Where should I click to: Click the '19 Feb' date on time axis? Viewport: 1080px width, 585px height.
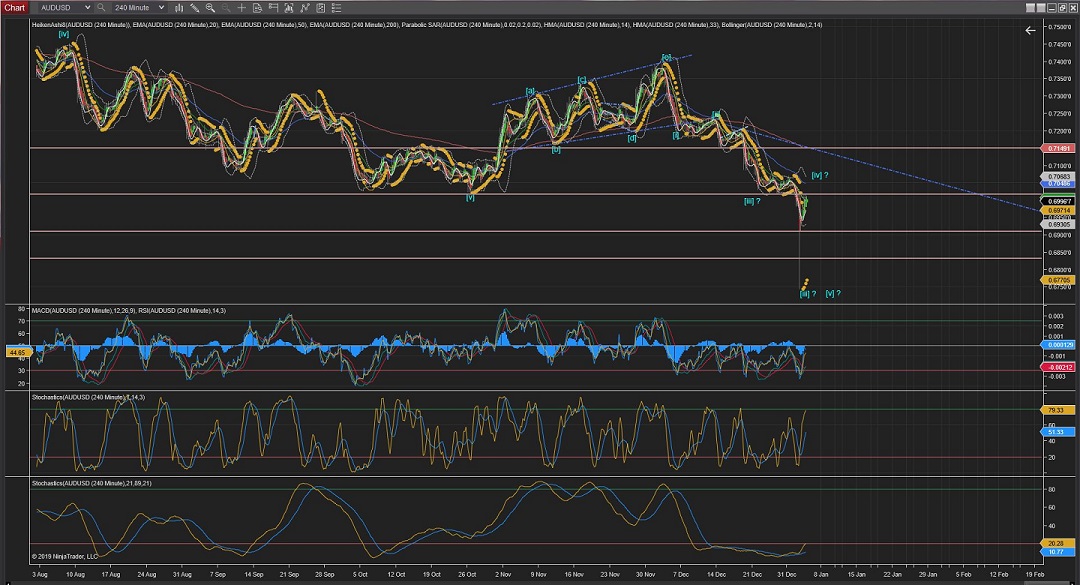point(1034,575)
